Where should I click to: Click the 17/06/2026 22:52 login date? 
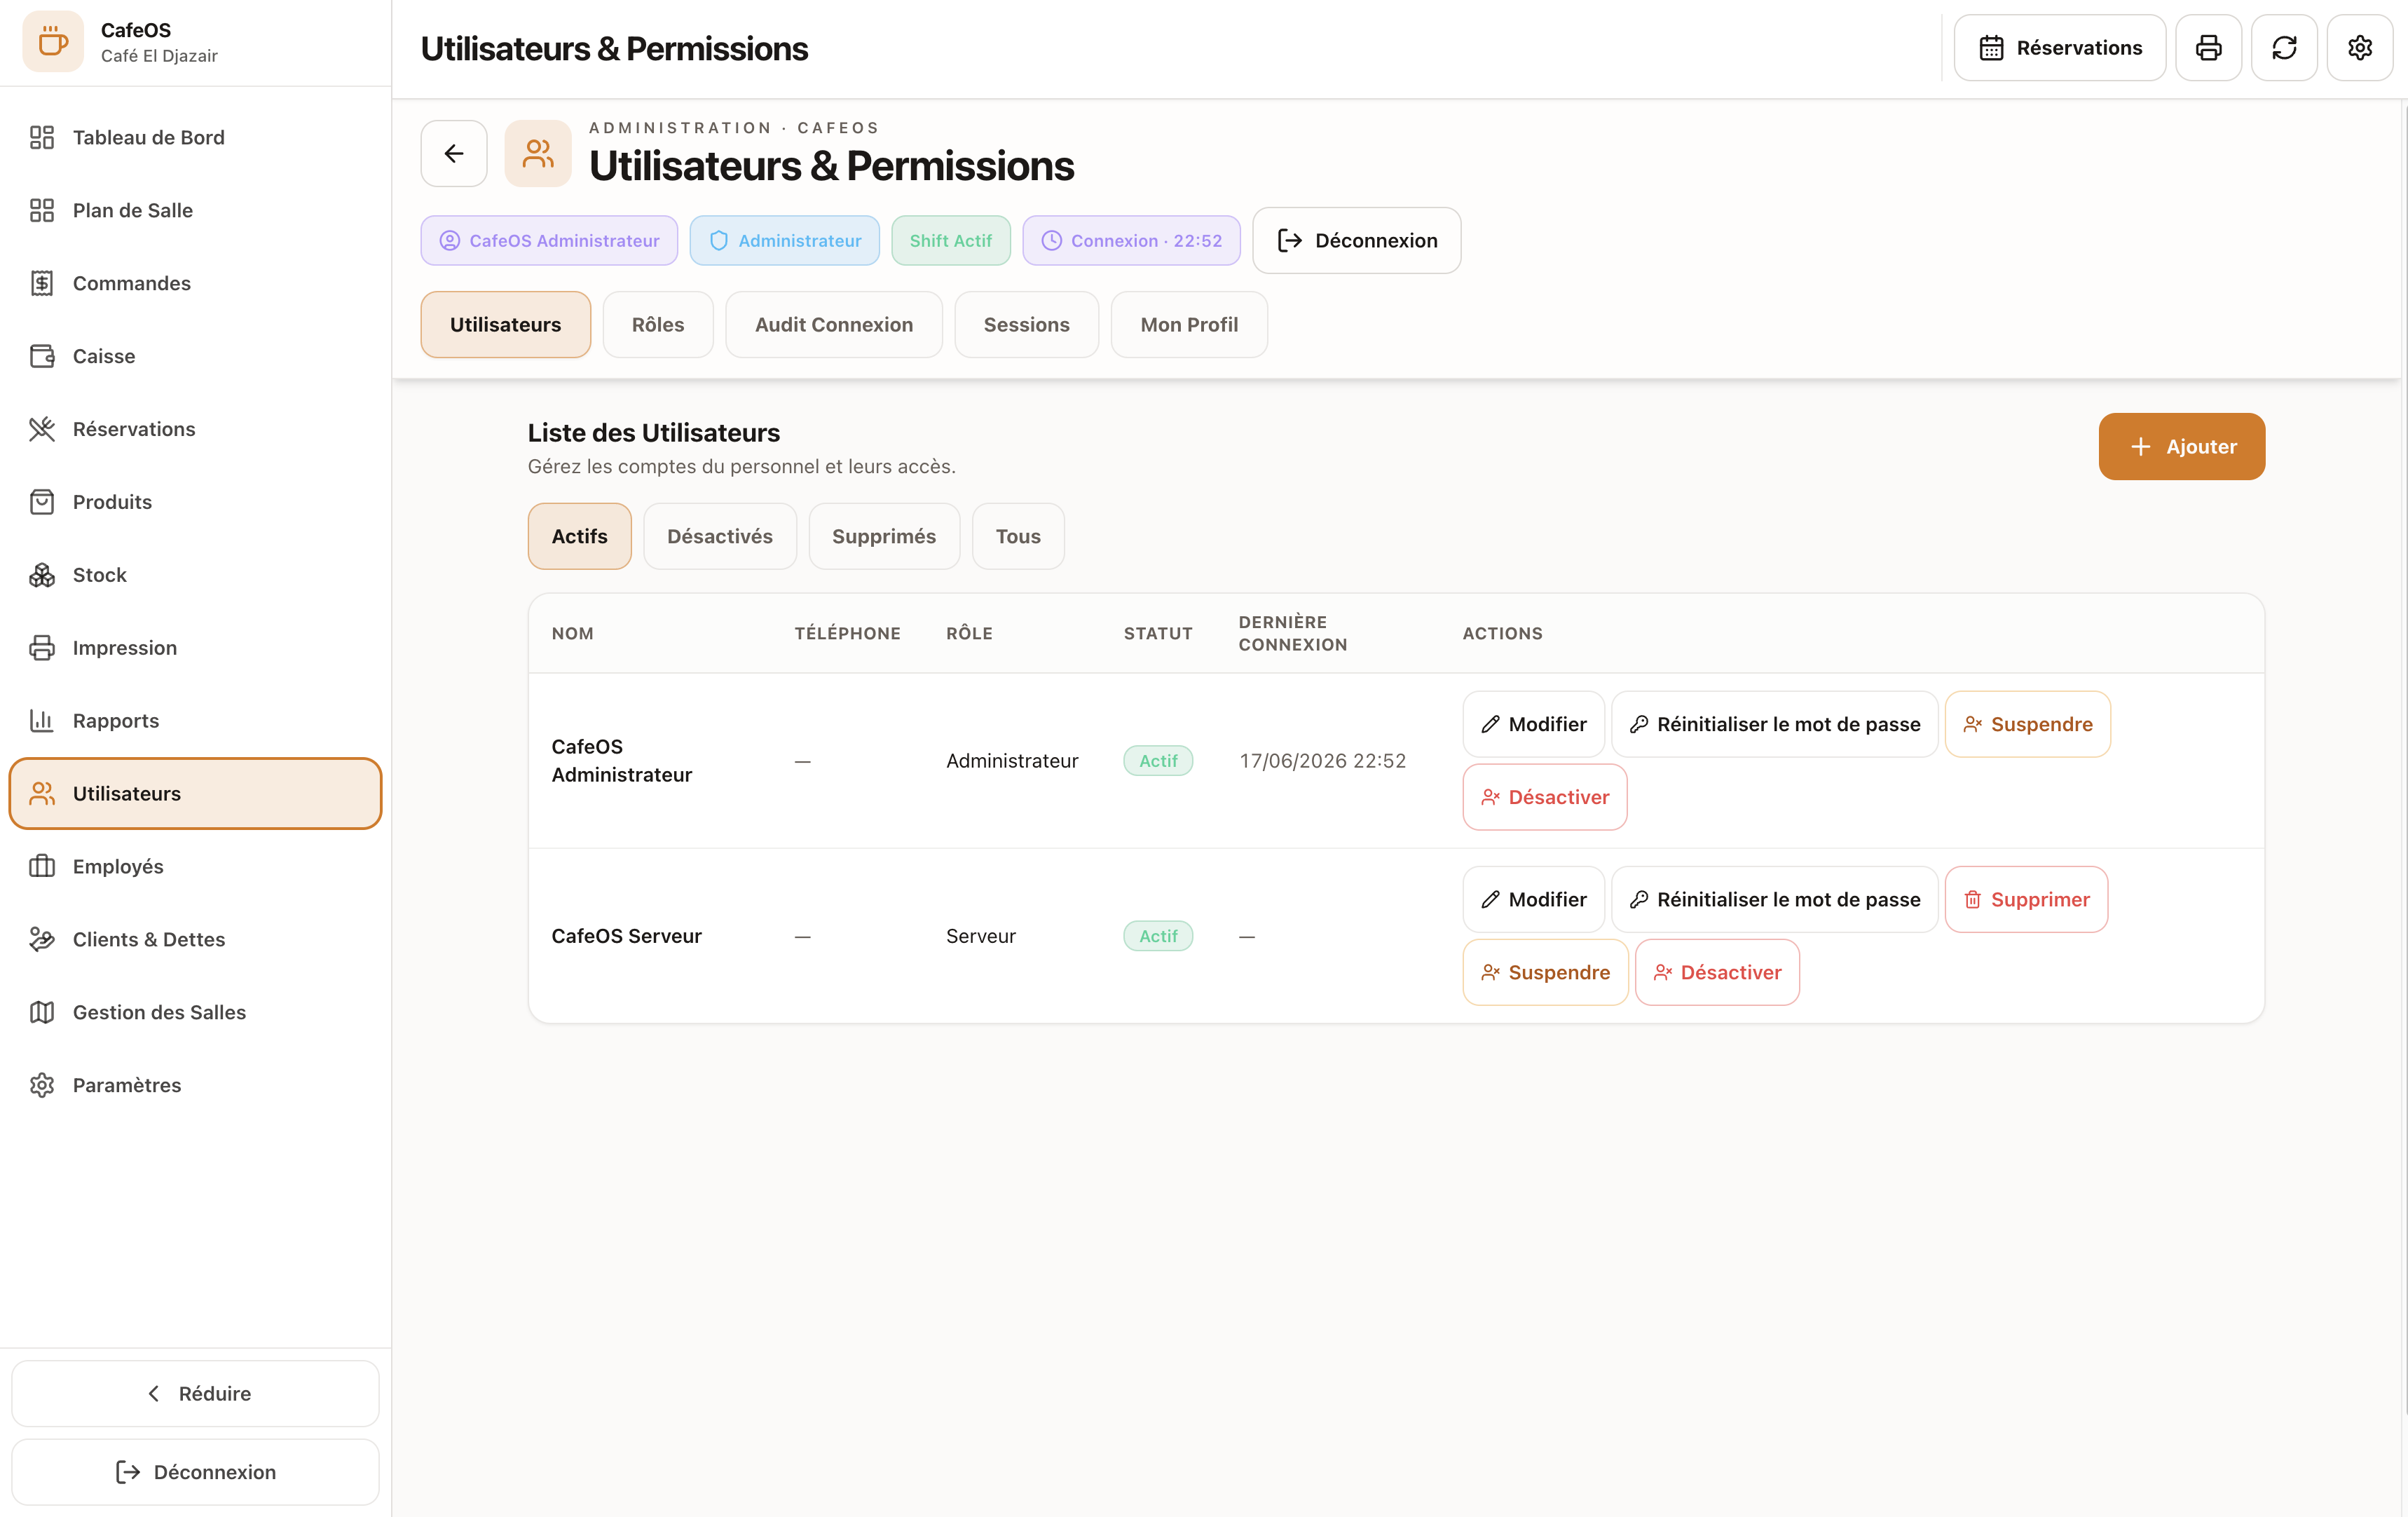(1323, 761)
